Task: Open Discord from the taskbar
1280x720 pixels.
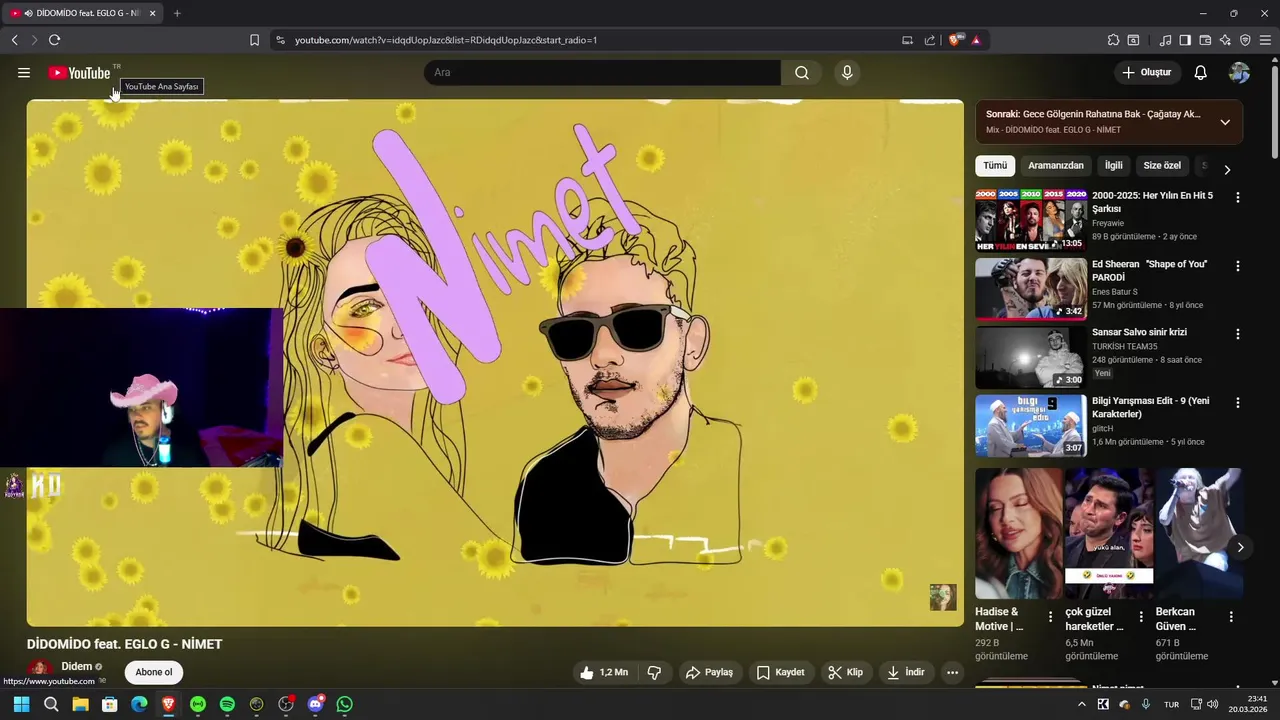Action: point(316,704)
